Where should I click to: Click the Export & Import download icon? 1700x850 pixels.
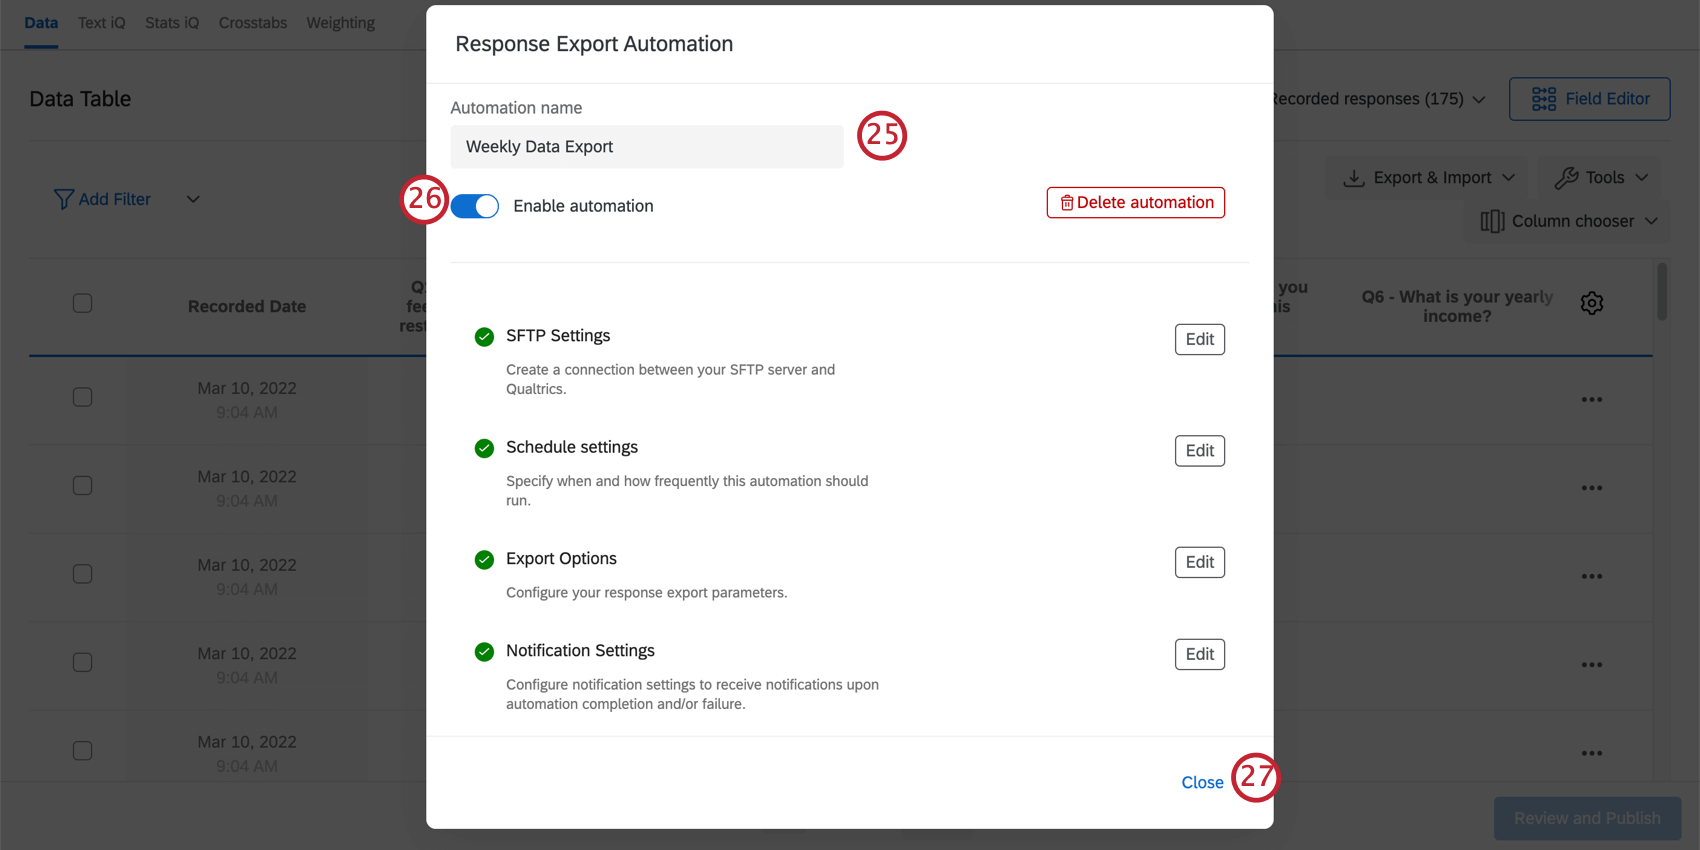[x=1354, y=177]
